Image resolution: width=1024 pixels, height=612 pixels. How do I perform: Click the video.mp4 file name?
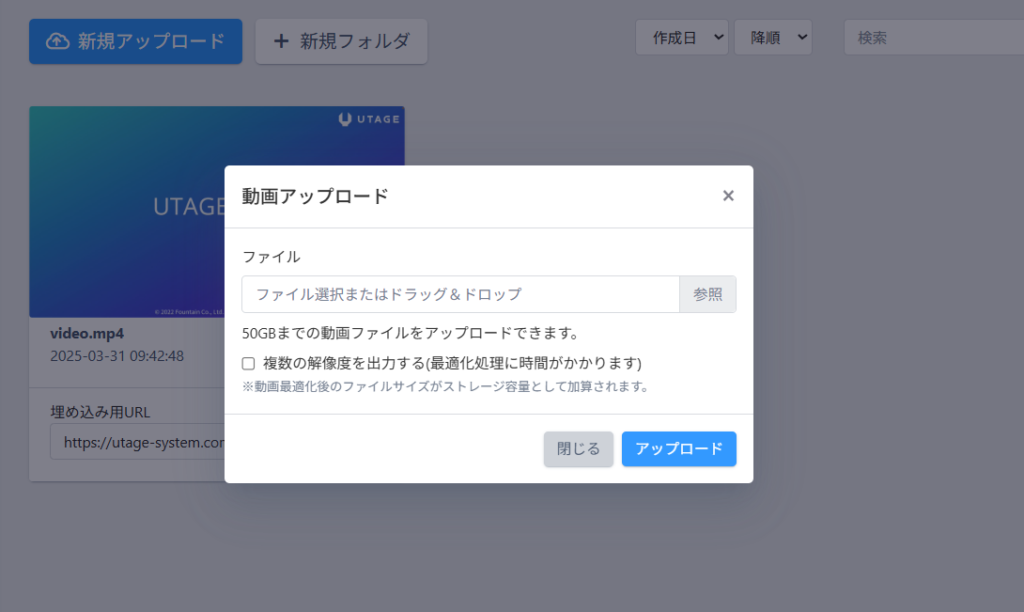(87, 333)
